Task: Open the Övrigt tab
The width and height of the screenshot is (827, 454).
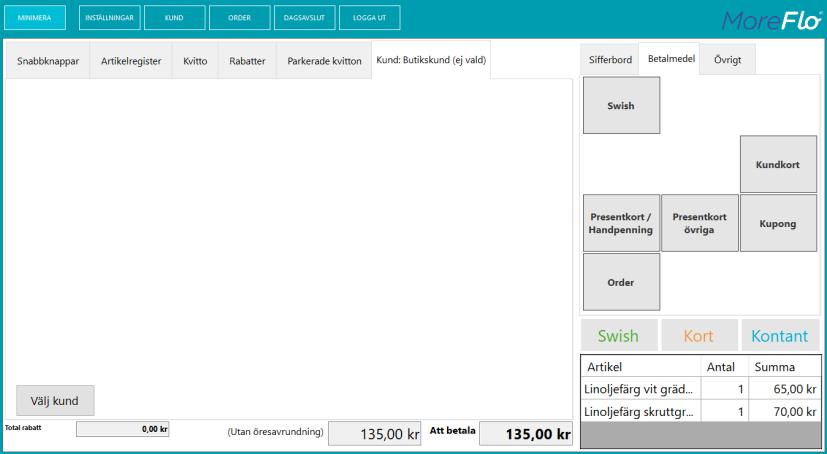Action: (x=728, y=60)
